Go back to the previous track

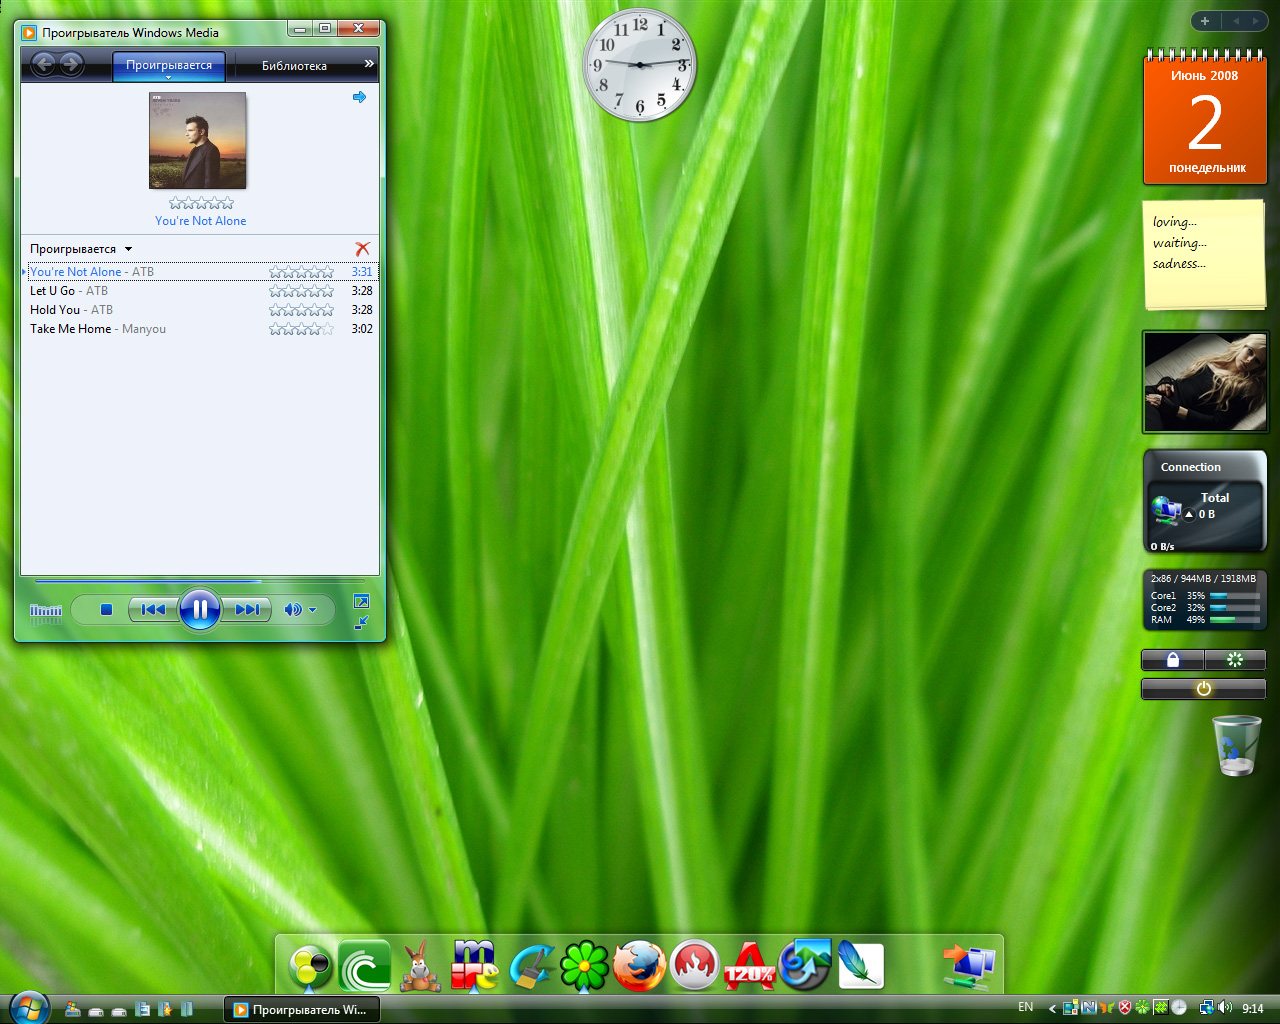153,609
